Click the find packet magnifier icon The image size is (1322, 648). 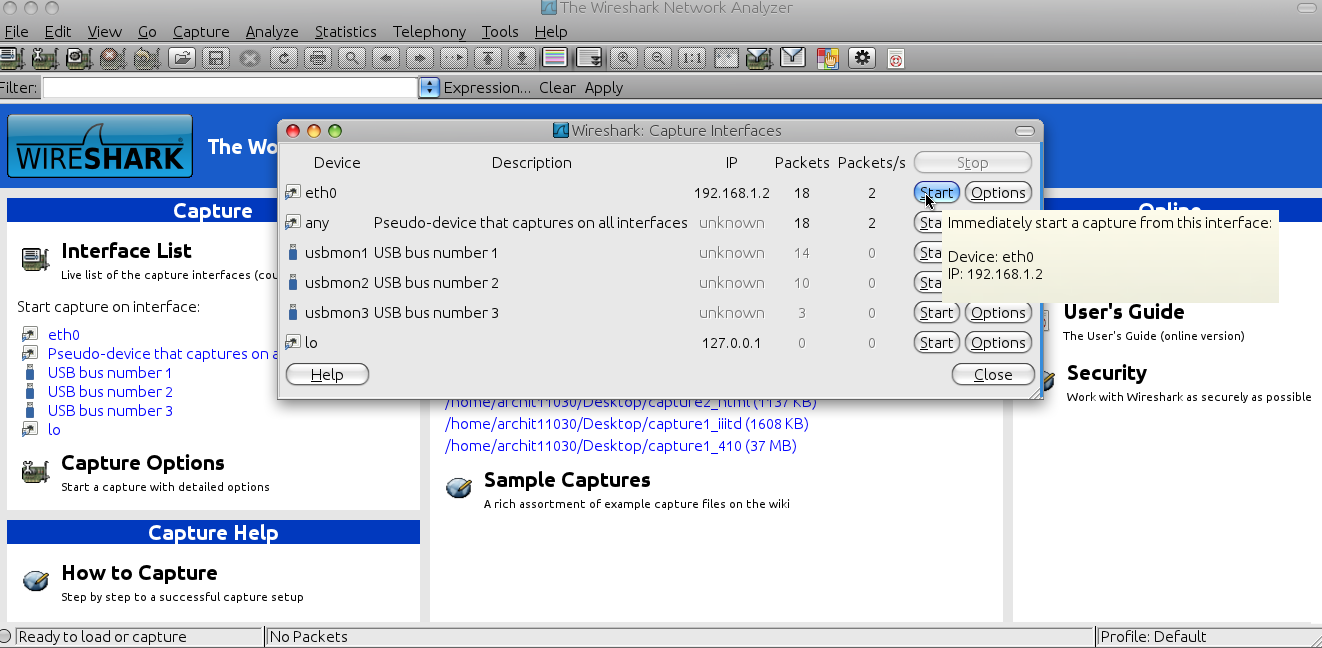pyautogui.click(x=352, y=57)
